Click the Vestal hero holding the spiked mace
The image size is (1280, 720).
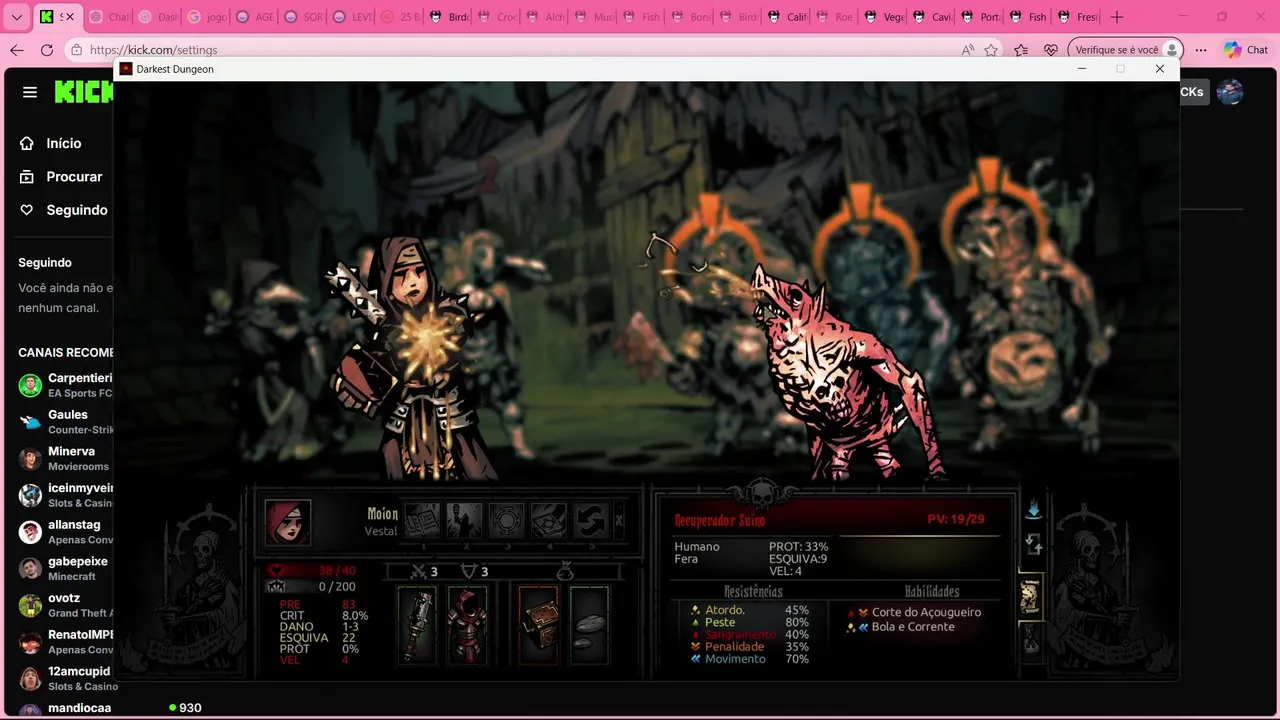pyautogui.click(x=410, y=360)
